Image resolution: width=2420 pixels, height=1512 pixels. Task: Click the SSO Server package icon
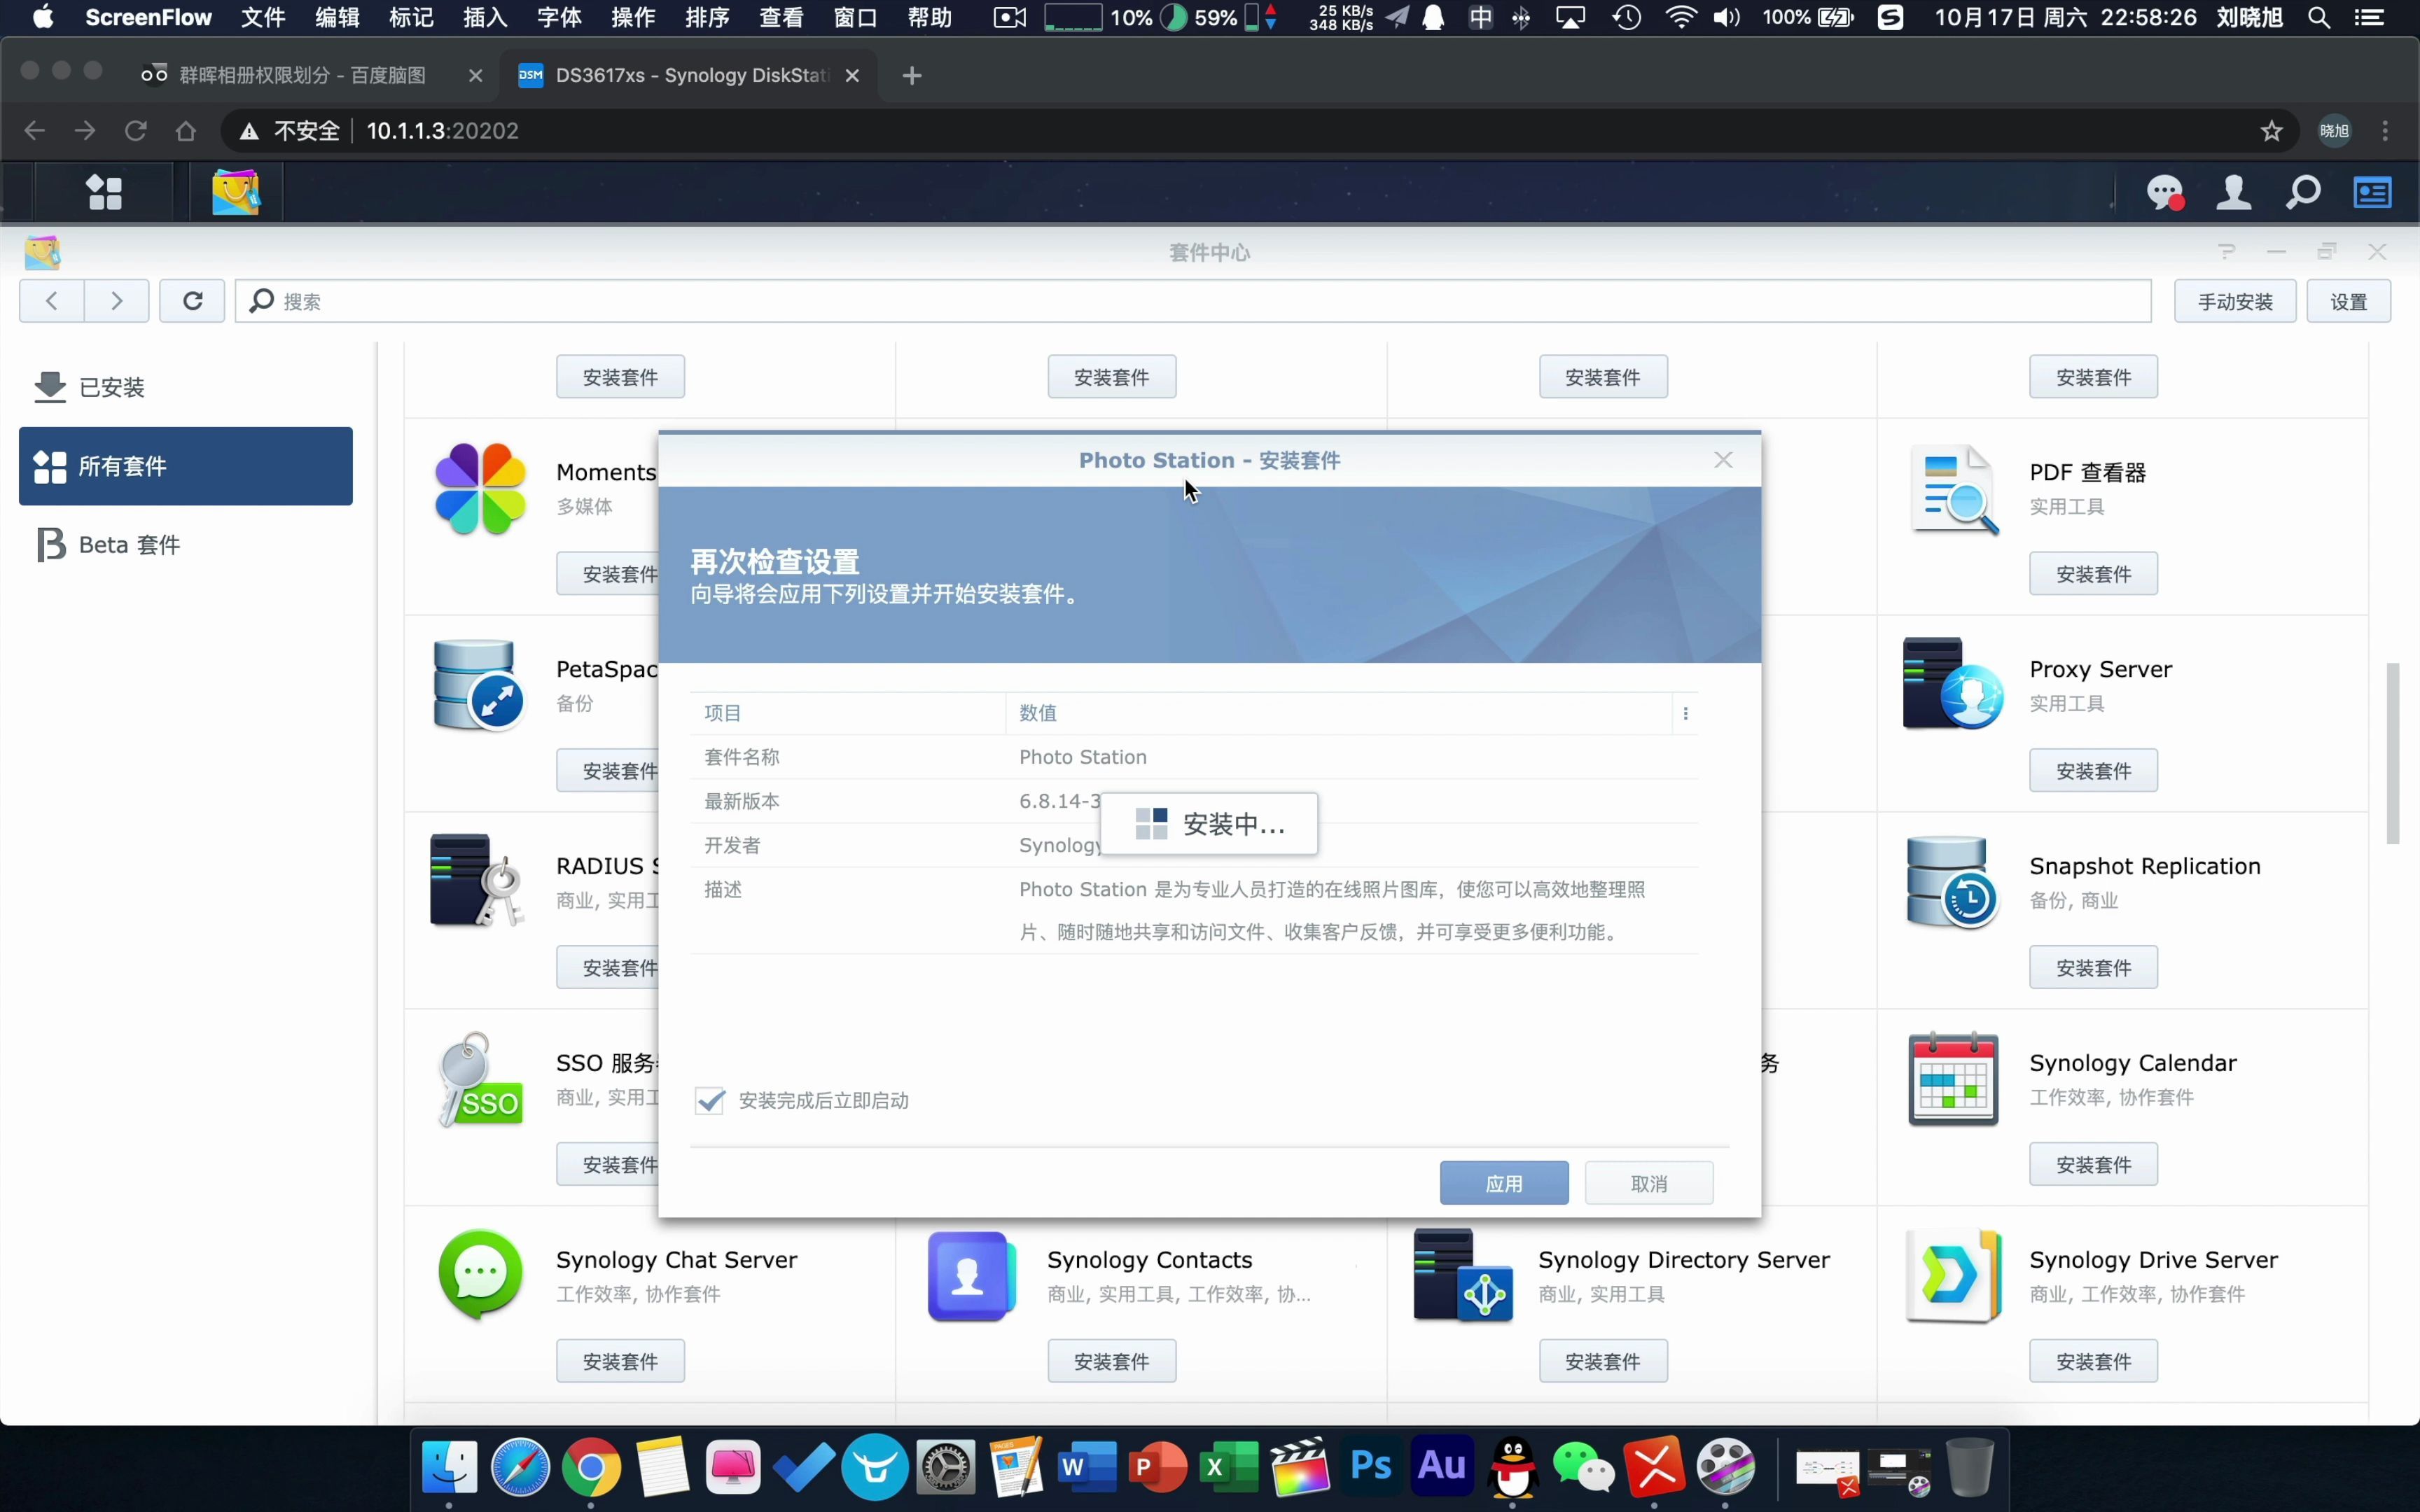click(x=480, y=1079)
